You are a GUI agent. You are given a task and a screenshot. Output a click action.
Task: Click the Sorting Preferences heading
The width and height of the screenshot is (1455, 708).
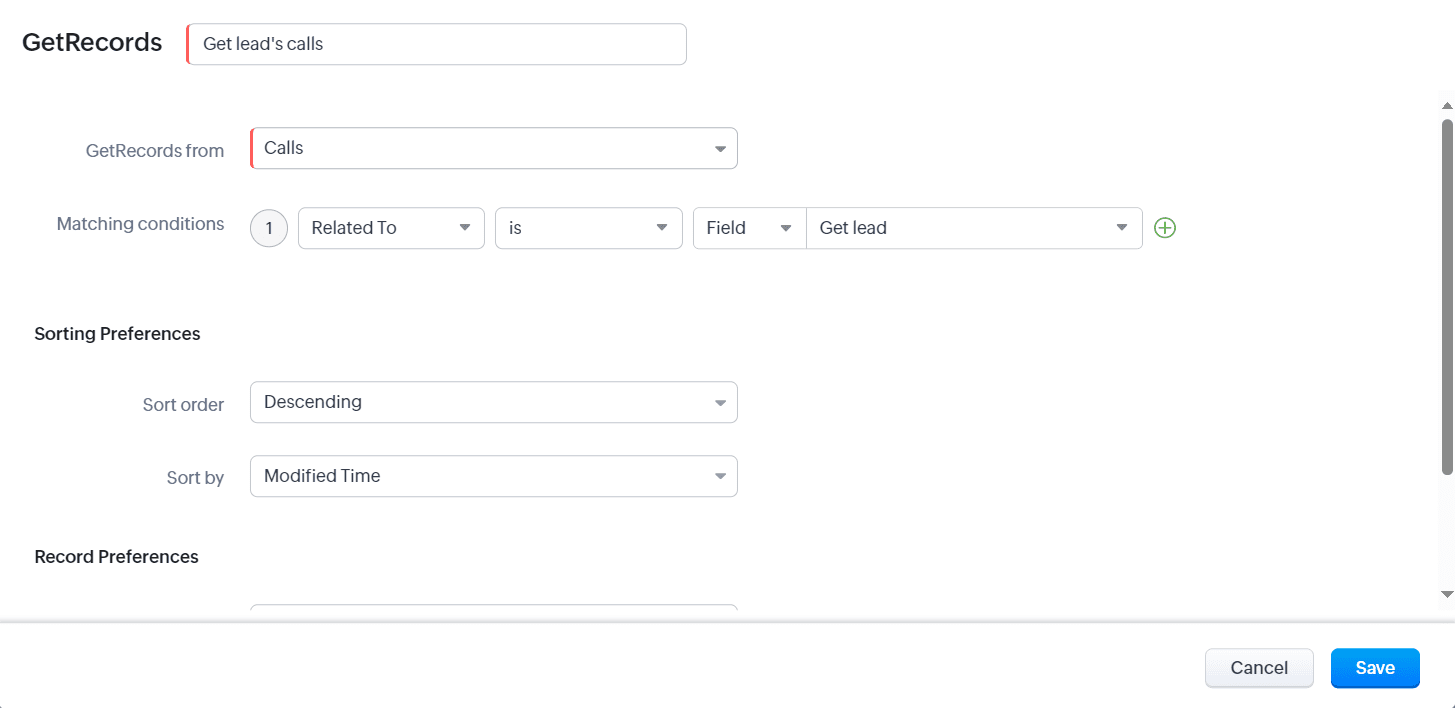click(x=117, y=334)
